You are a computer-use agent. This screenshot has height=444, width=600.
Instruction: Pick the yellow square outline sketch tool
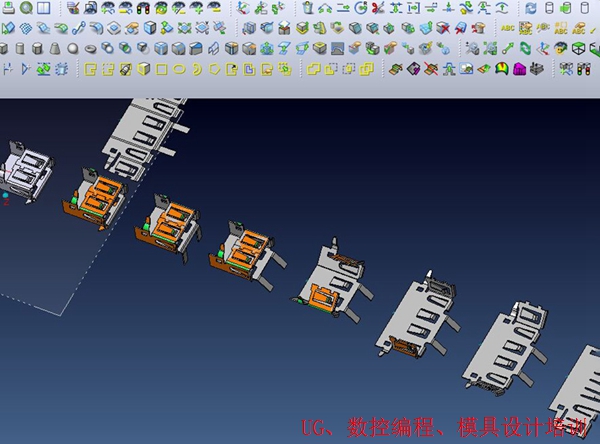point(160,69)
